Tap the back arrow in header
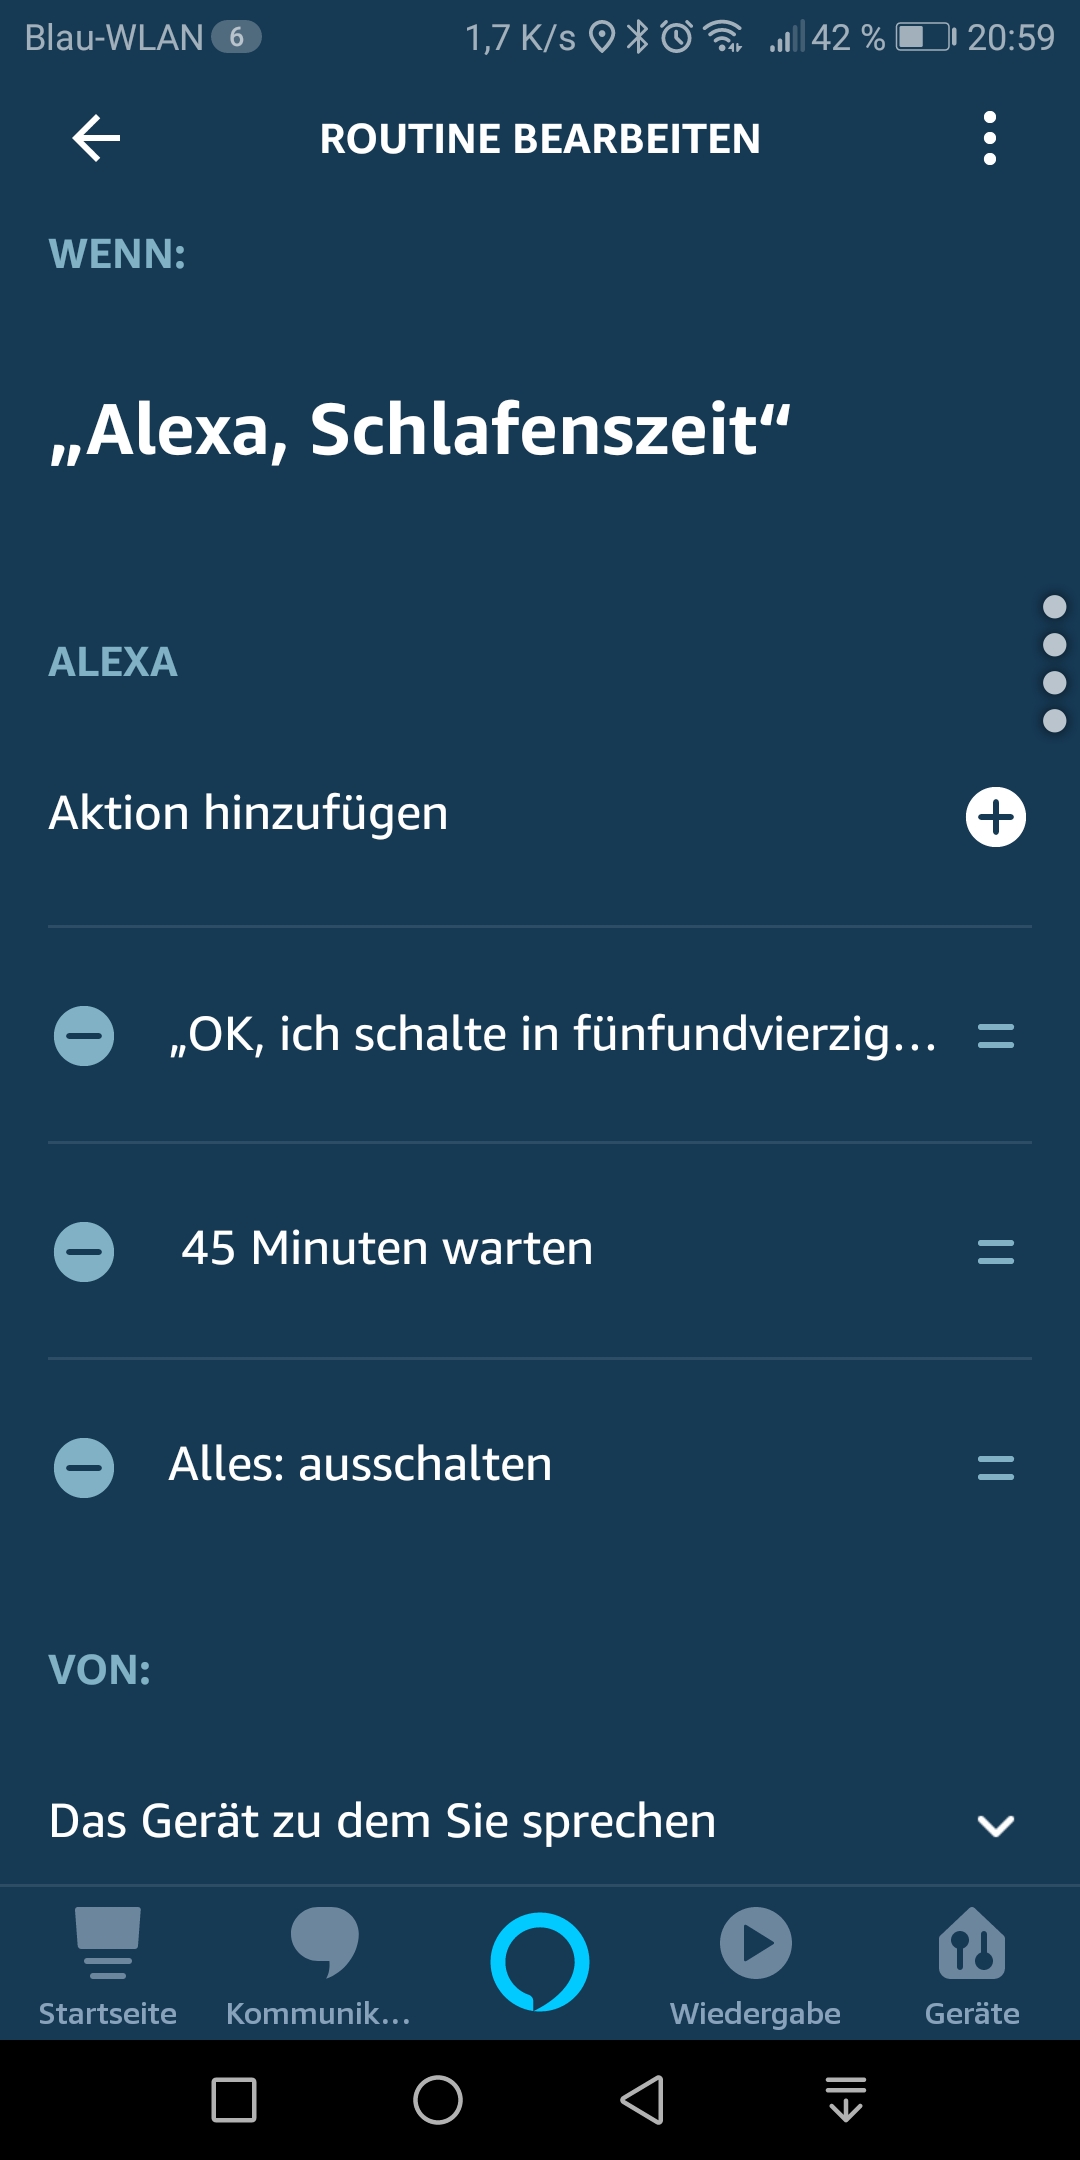1080x2160 pixels. click(97, 138)
